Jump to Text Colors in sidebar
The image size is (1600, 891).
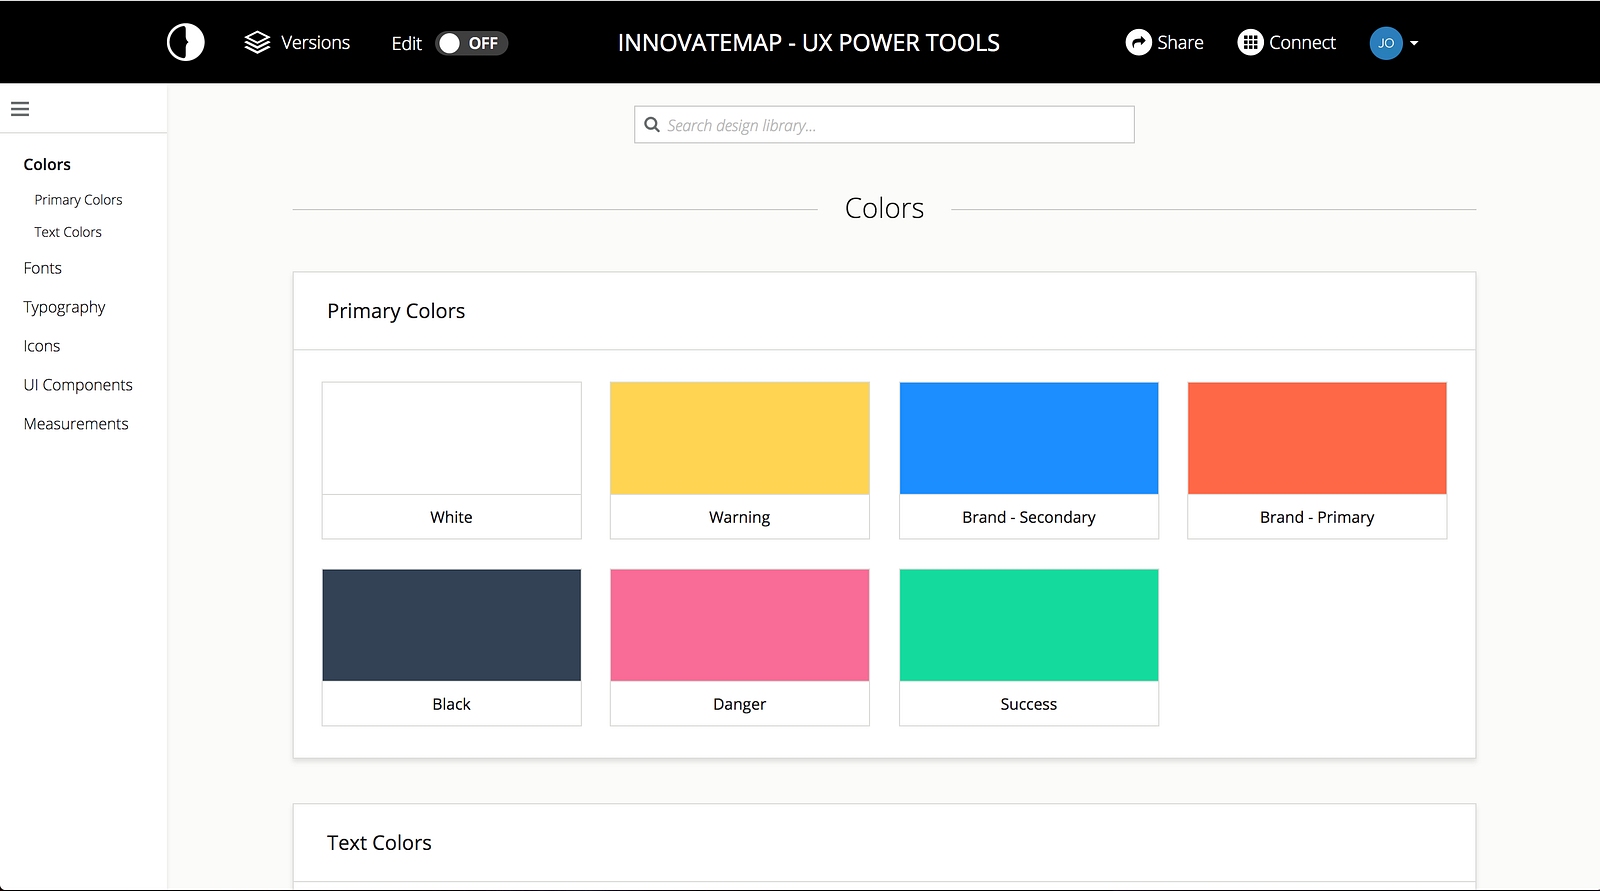[x=68, y=232]
